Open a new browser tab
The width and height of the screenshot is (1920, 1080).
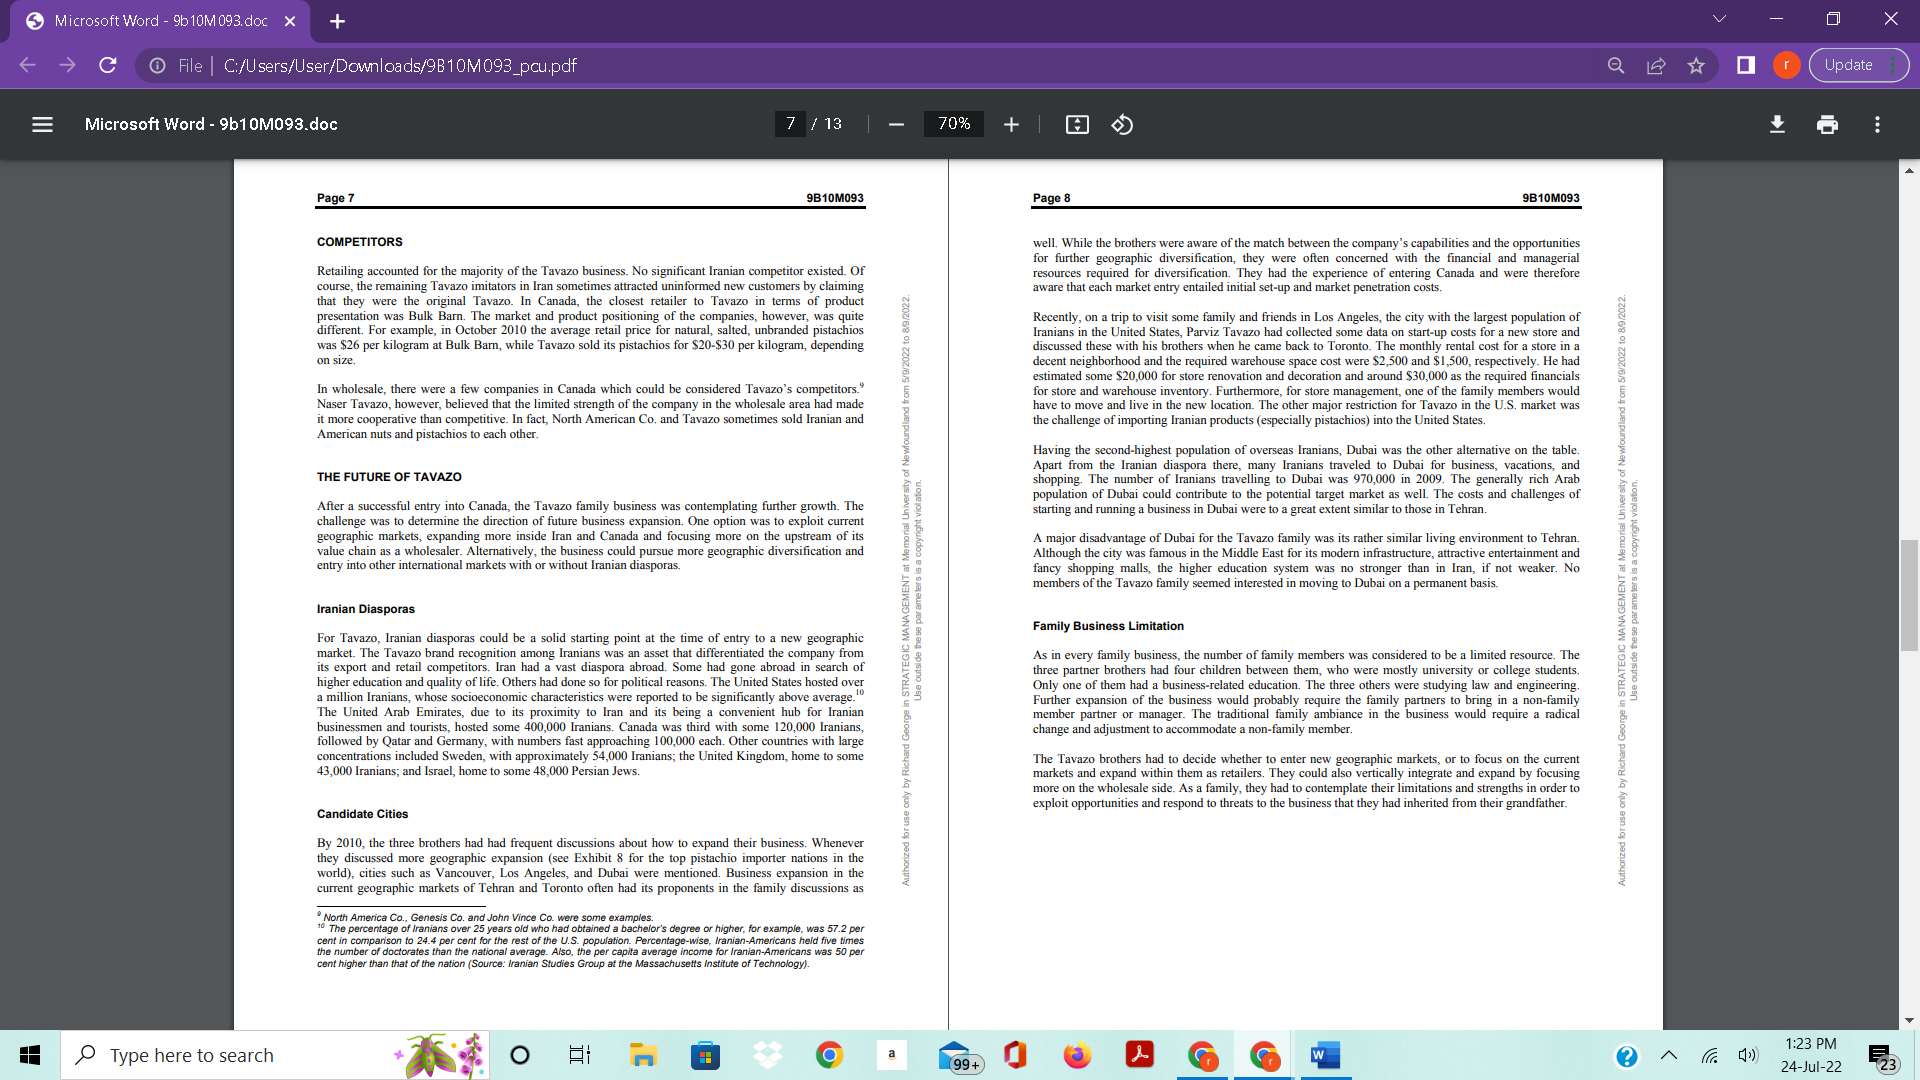coord(337,20)
